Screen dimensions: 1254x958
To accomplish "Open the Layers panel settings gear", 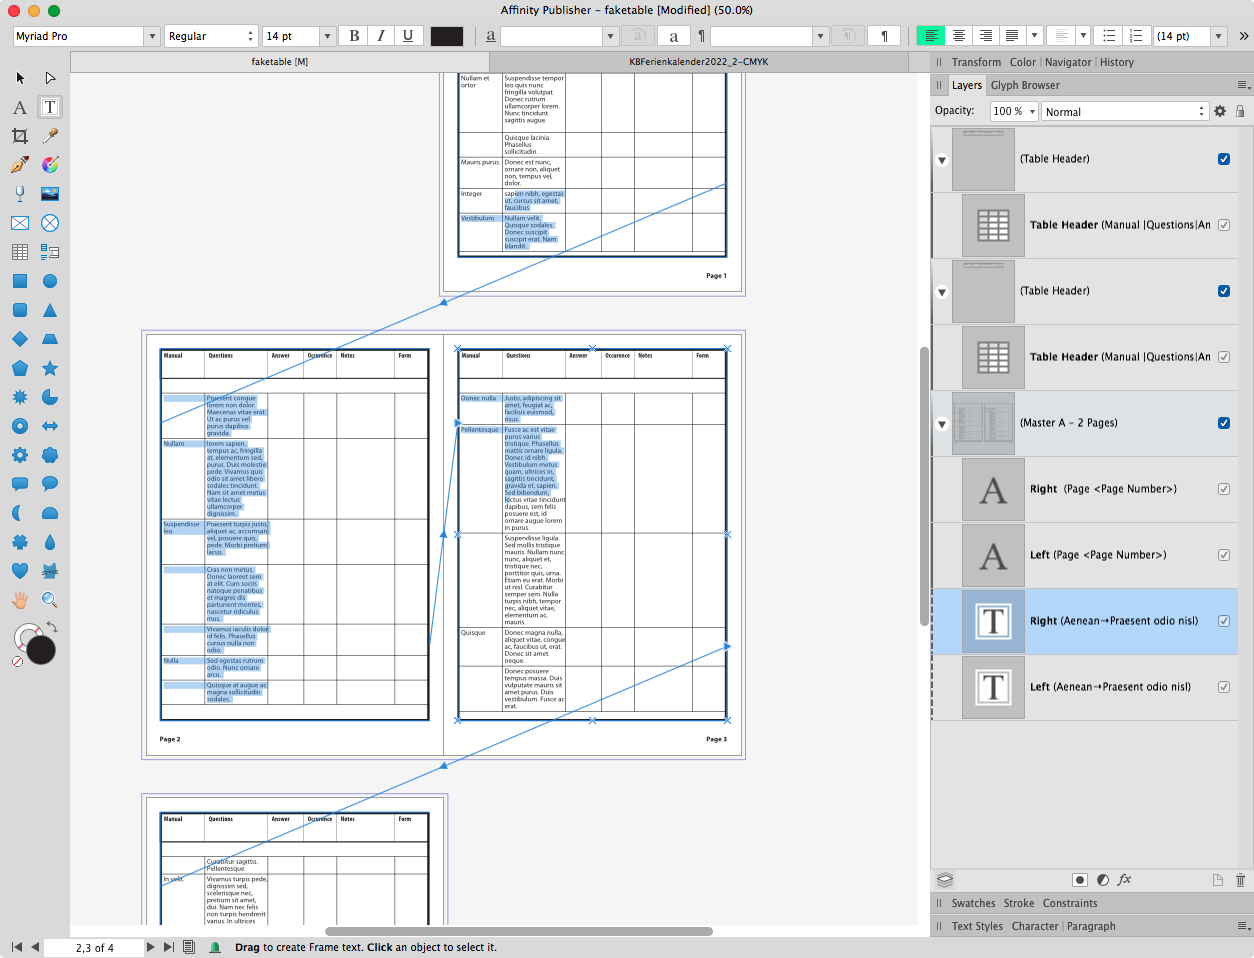I will [x=1219, y=111].
